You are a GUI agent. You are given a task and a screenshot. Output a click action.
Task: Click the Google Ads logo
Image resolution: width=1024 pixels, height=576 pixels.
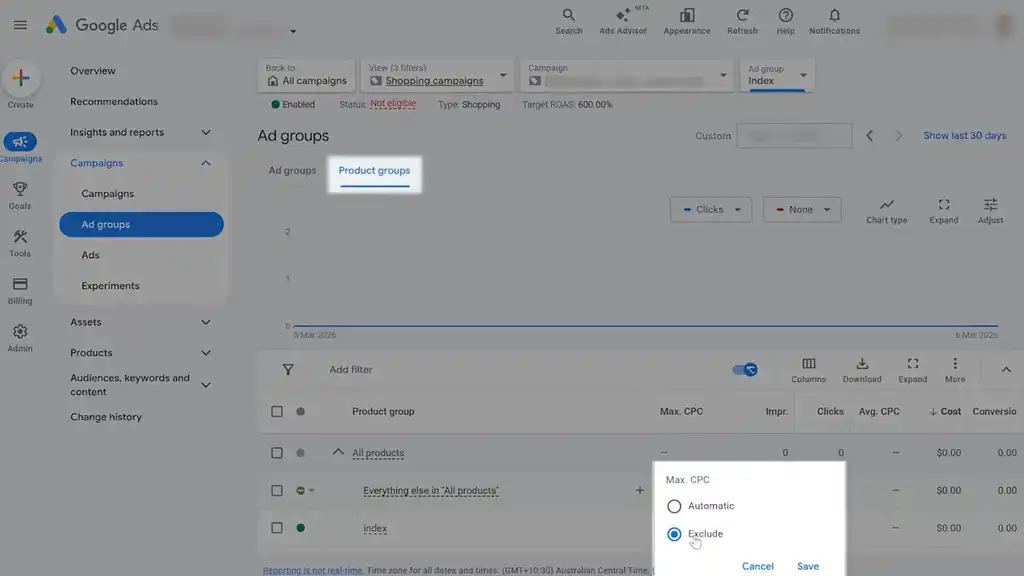[101, 25]
